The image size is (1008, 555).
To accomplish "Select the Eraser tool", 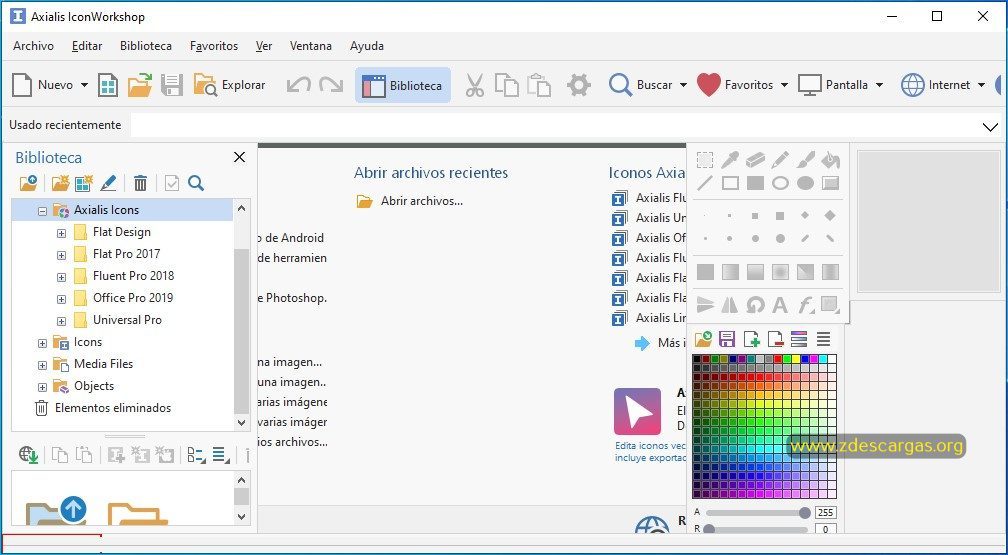I will 755,159.
